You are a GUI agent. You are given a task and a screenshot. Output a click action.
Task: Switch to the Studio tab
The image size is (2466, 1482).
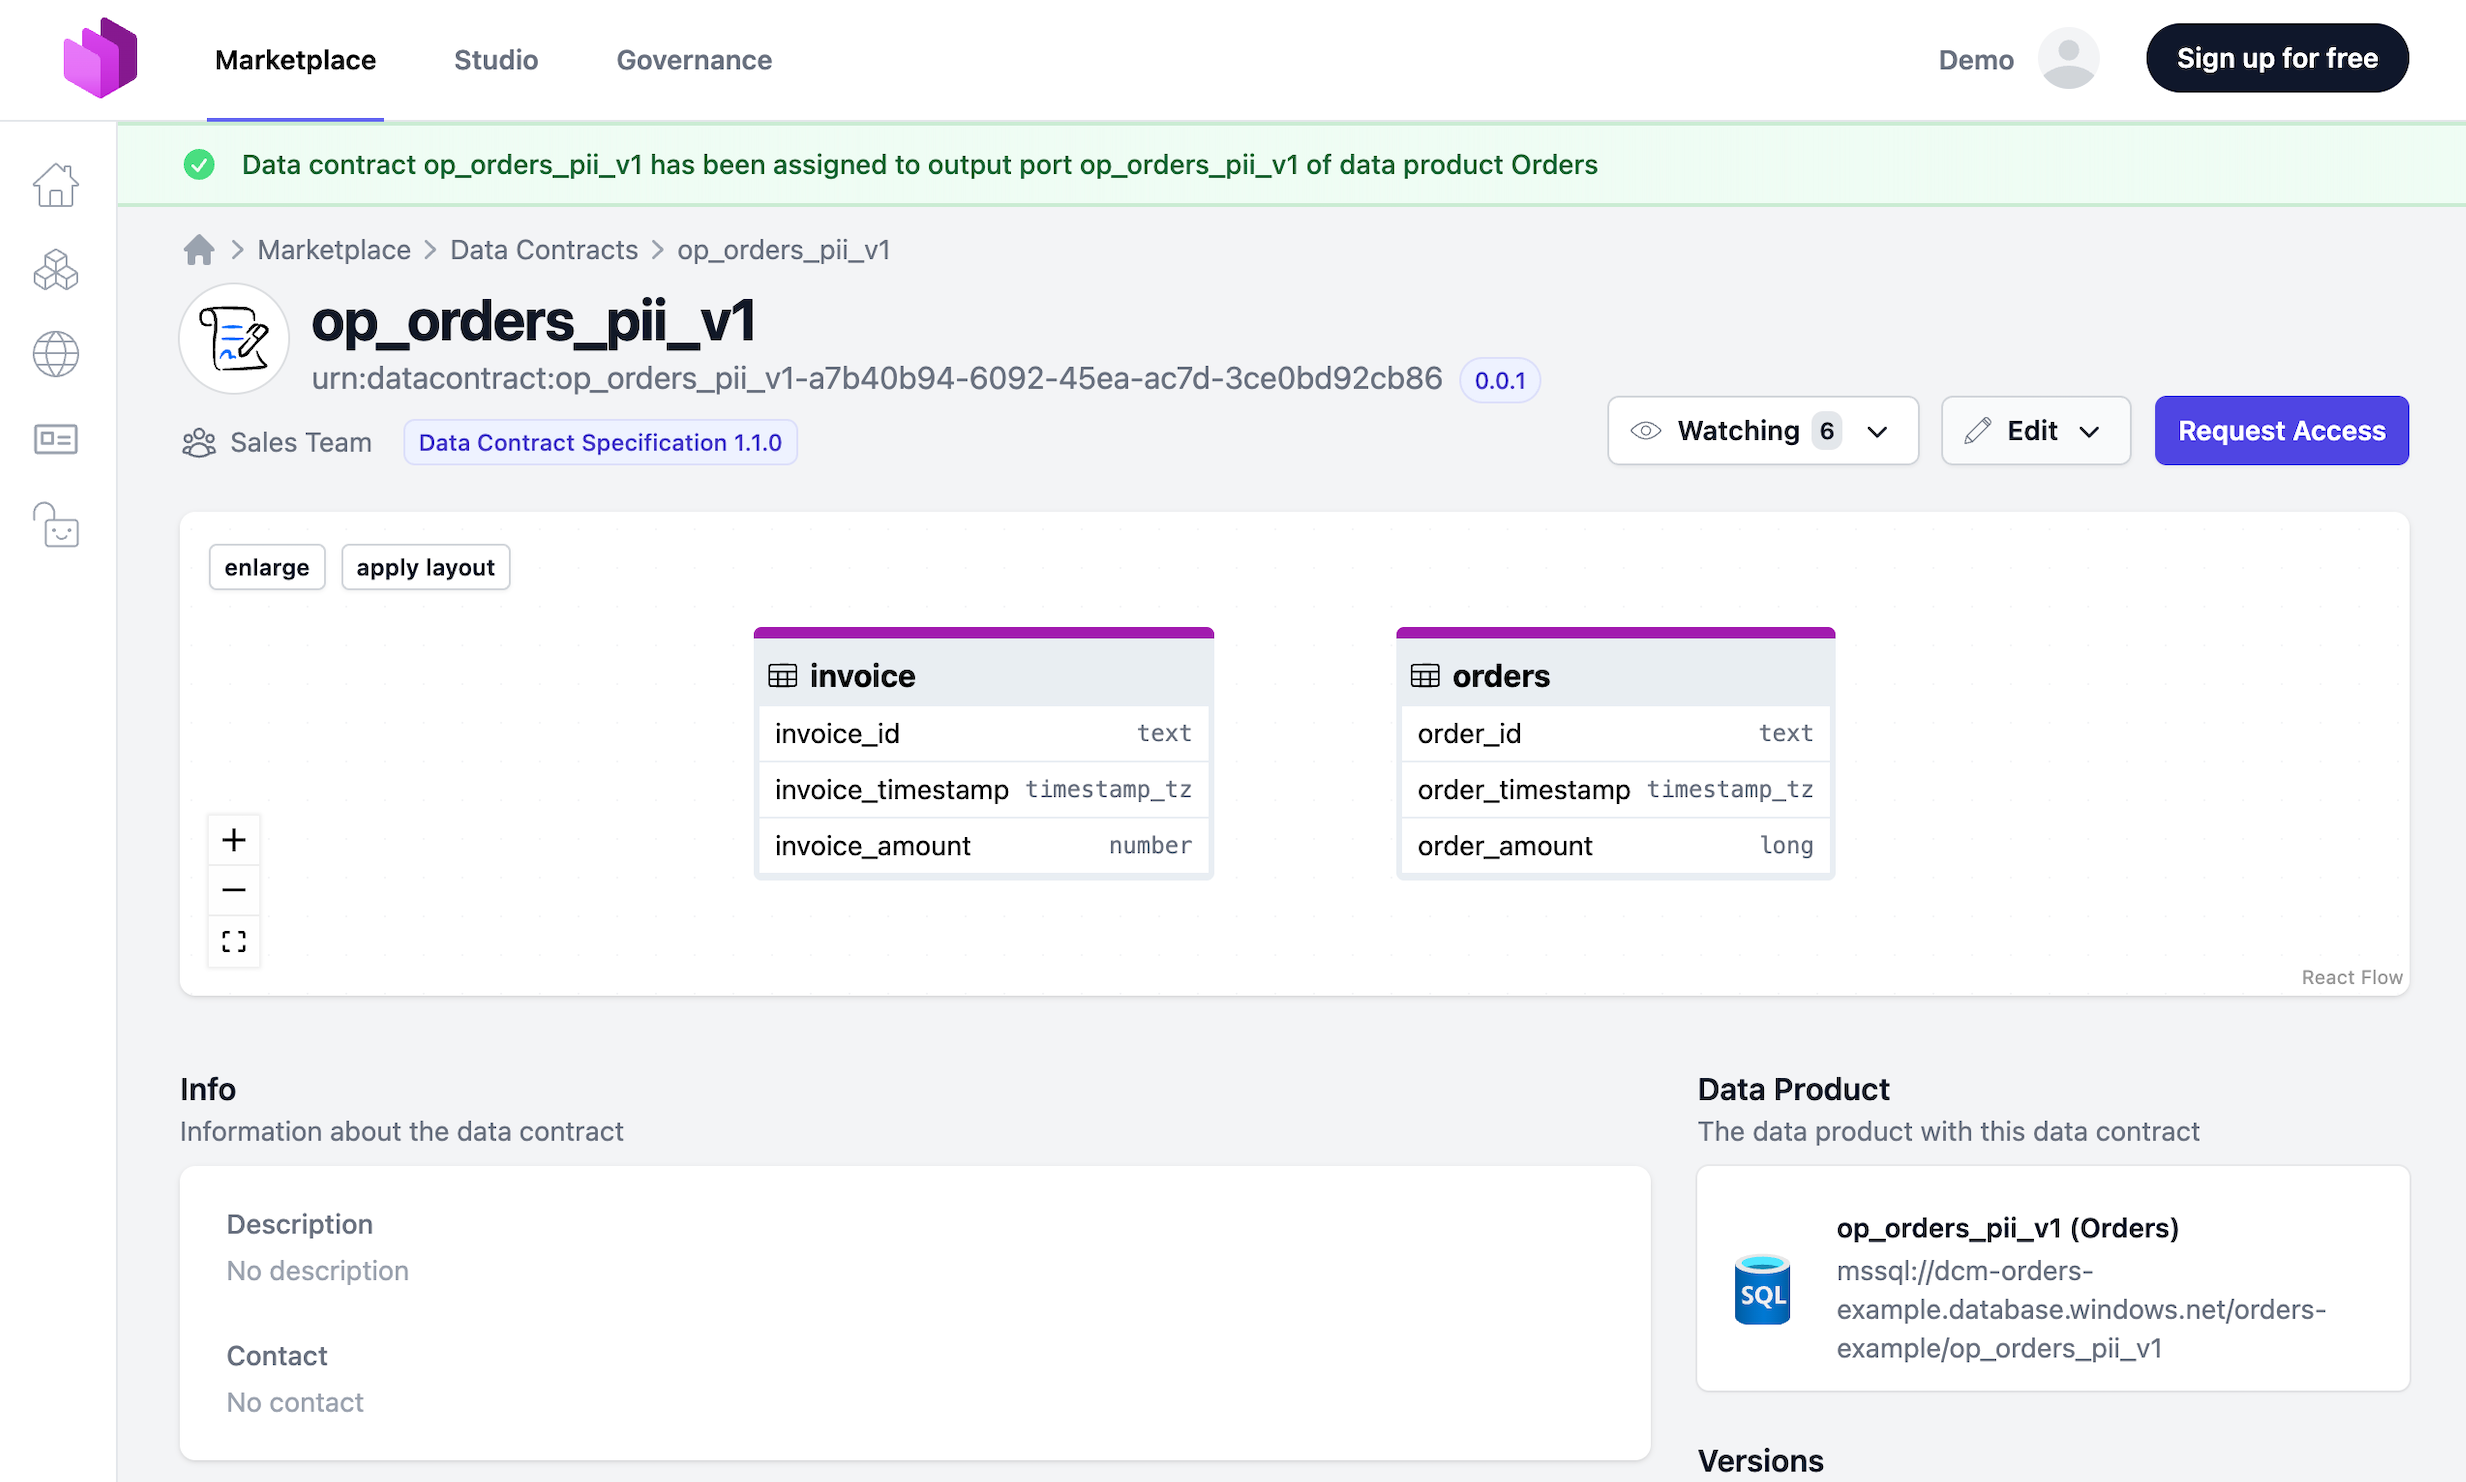(496, 60)
